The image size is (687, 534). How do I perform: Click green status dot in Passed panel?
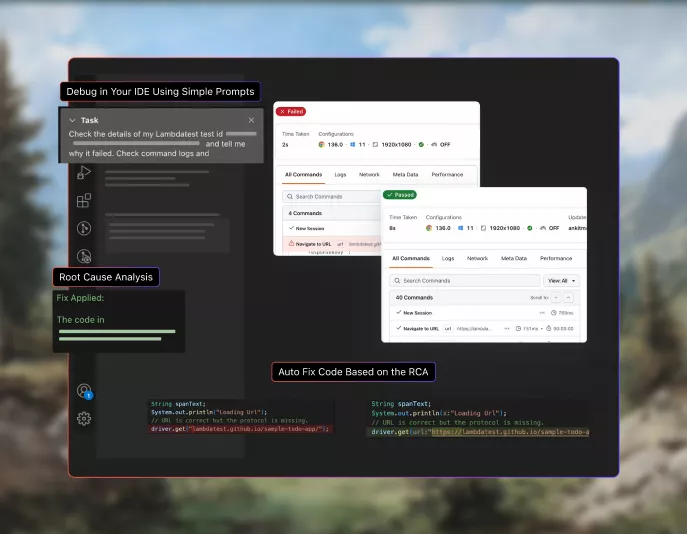pyautogui.click(x=530, y=228)
